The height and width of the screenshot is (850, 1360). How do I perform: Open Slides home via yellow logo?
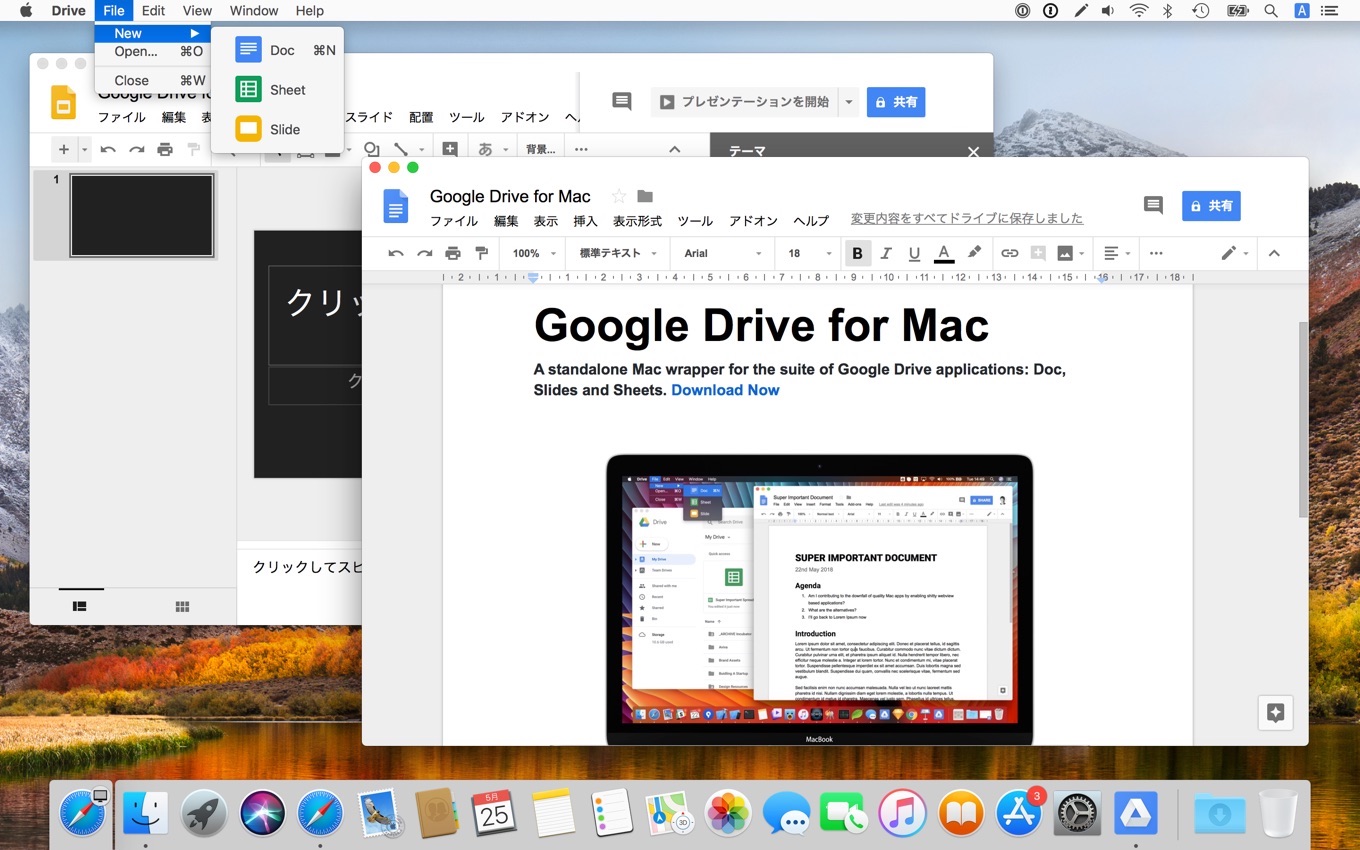pos(63,103)
